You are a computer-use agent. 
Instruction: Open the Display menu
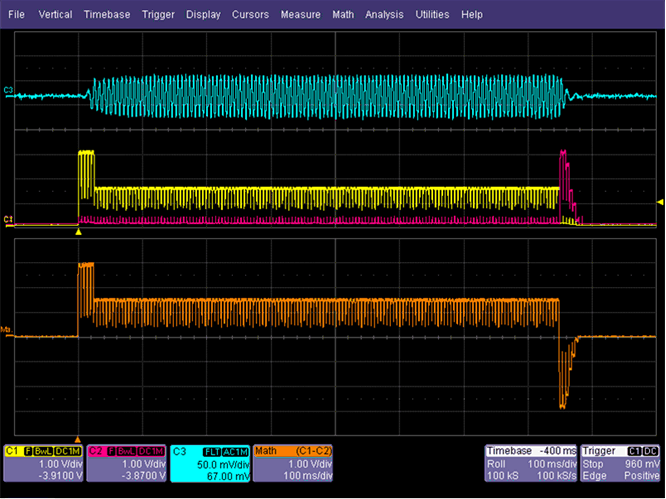[203, 15]
